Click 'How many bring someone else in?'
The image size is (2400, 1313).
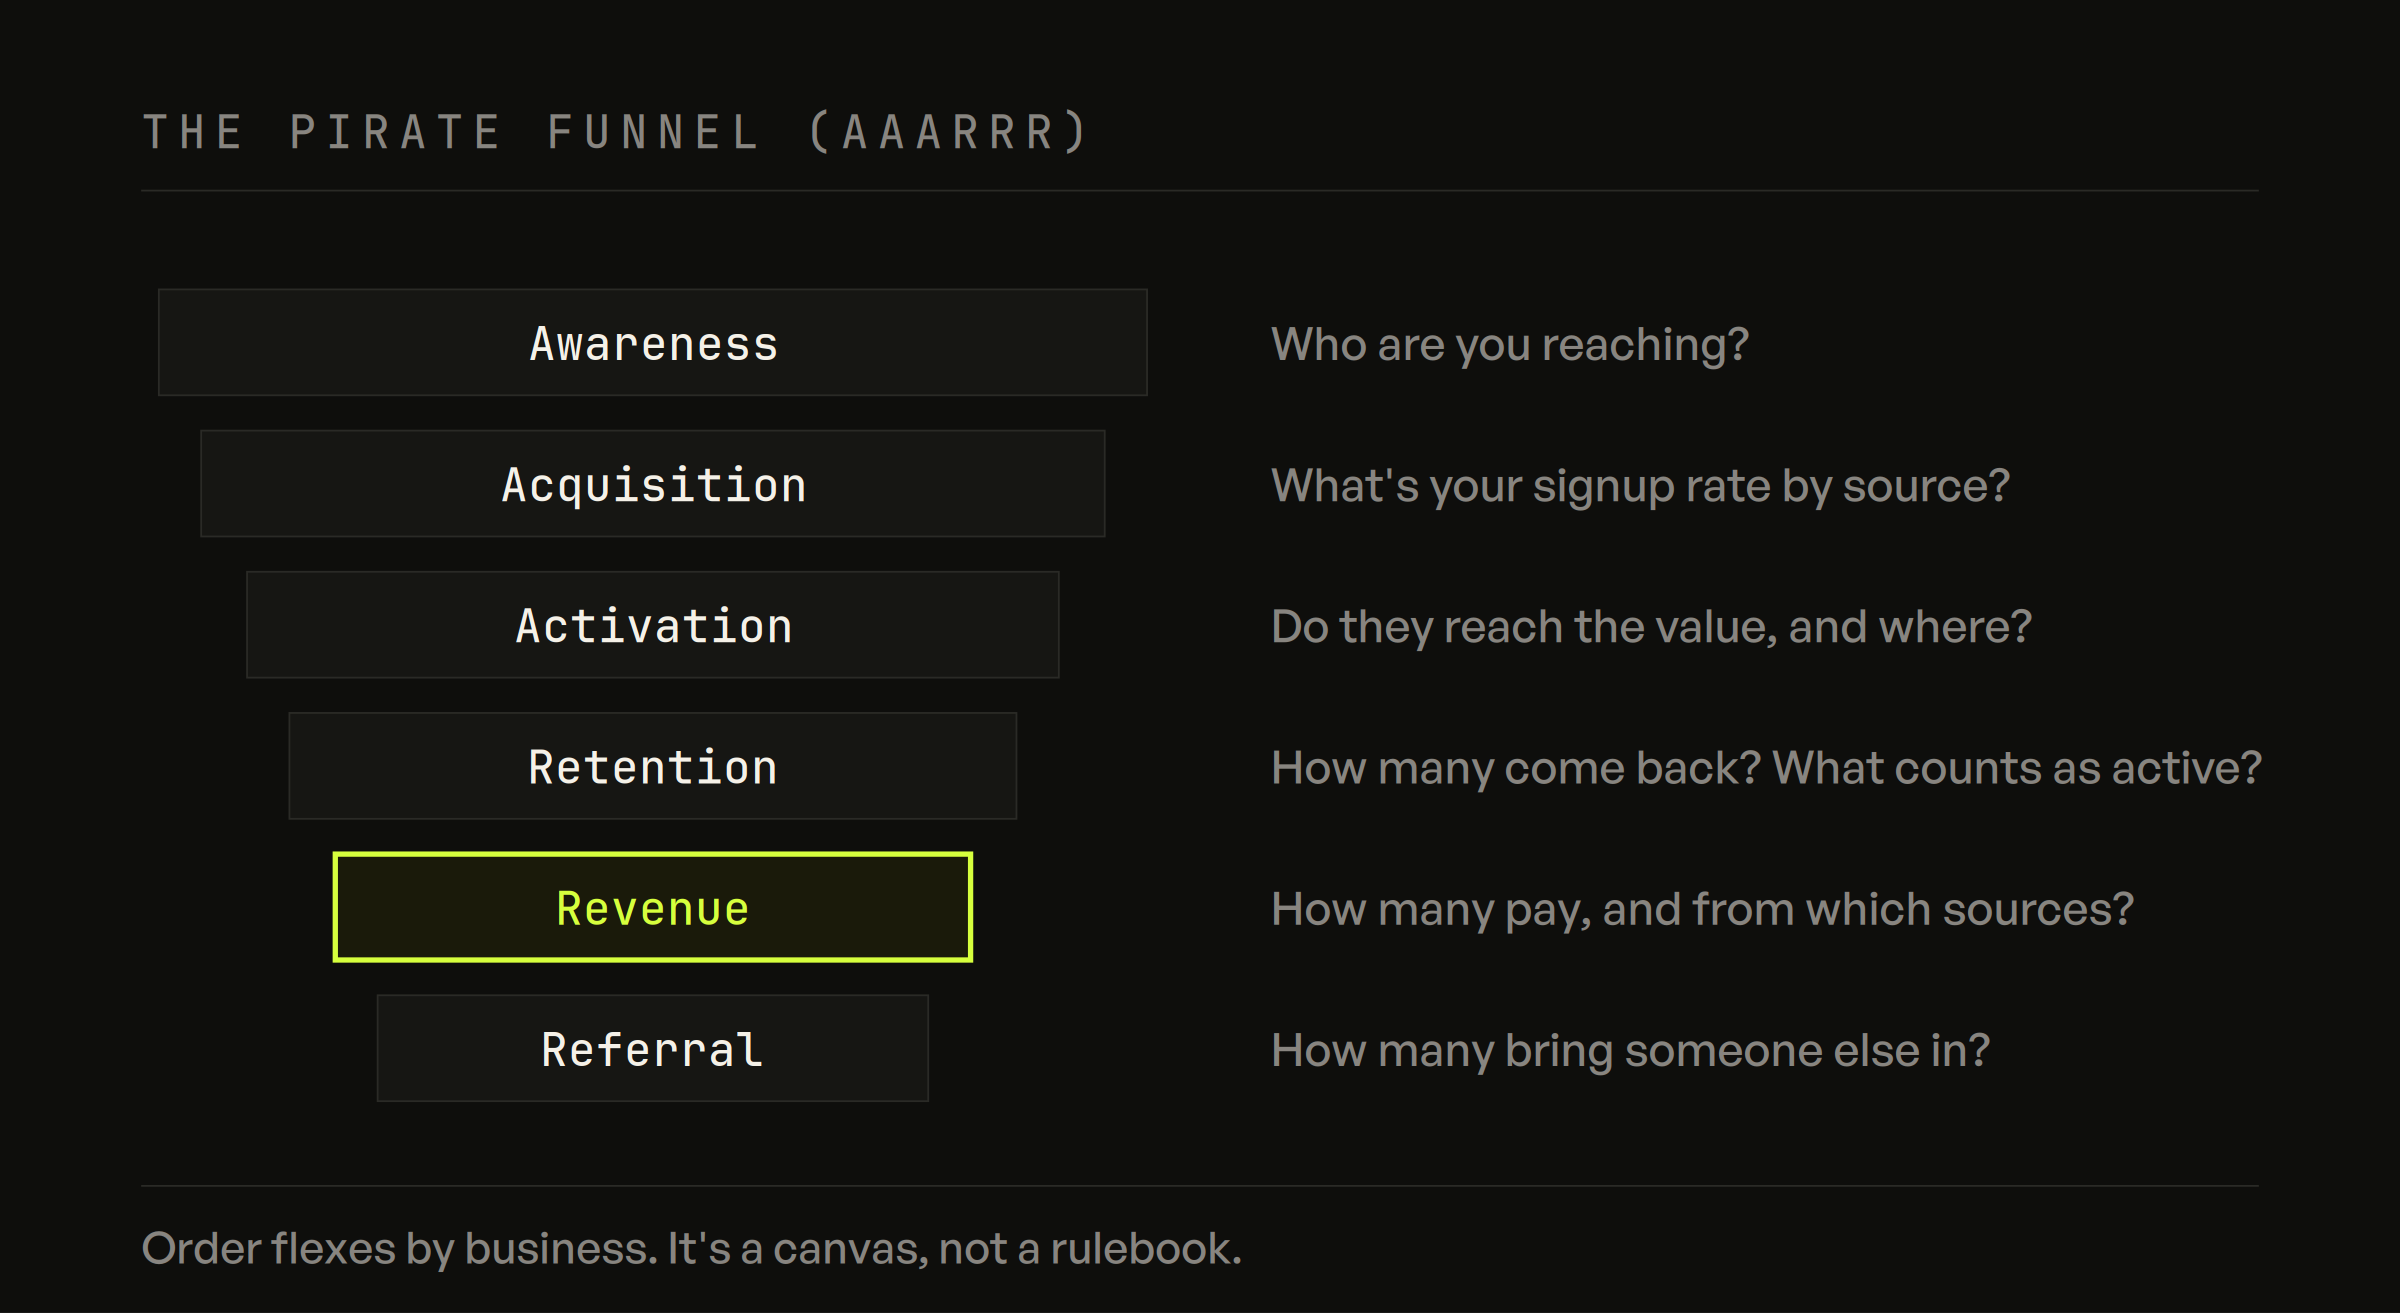click(x=1630, y=1050)
